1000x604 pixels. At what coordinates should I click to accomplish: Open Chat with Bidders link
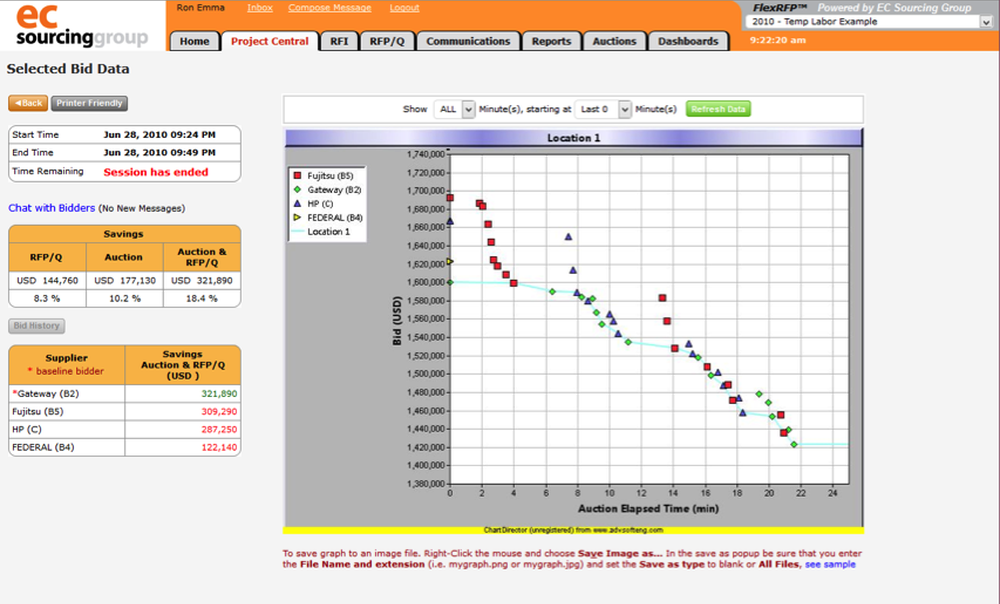[x=52, y=208]
